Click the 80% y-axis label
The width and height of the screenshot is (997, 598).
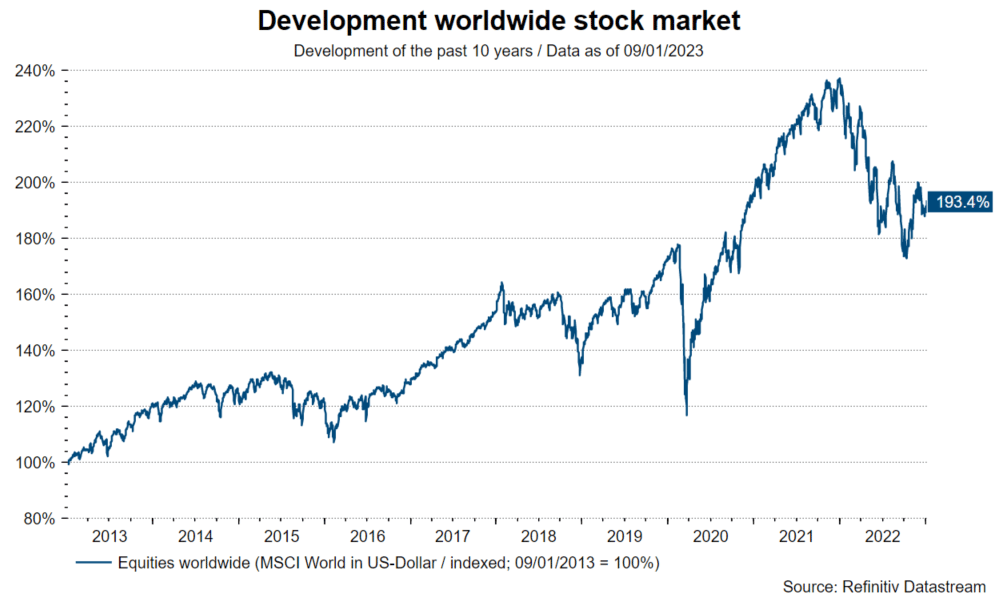pos(37,519)
